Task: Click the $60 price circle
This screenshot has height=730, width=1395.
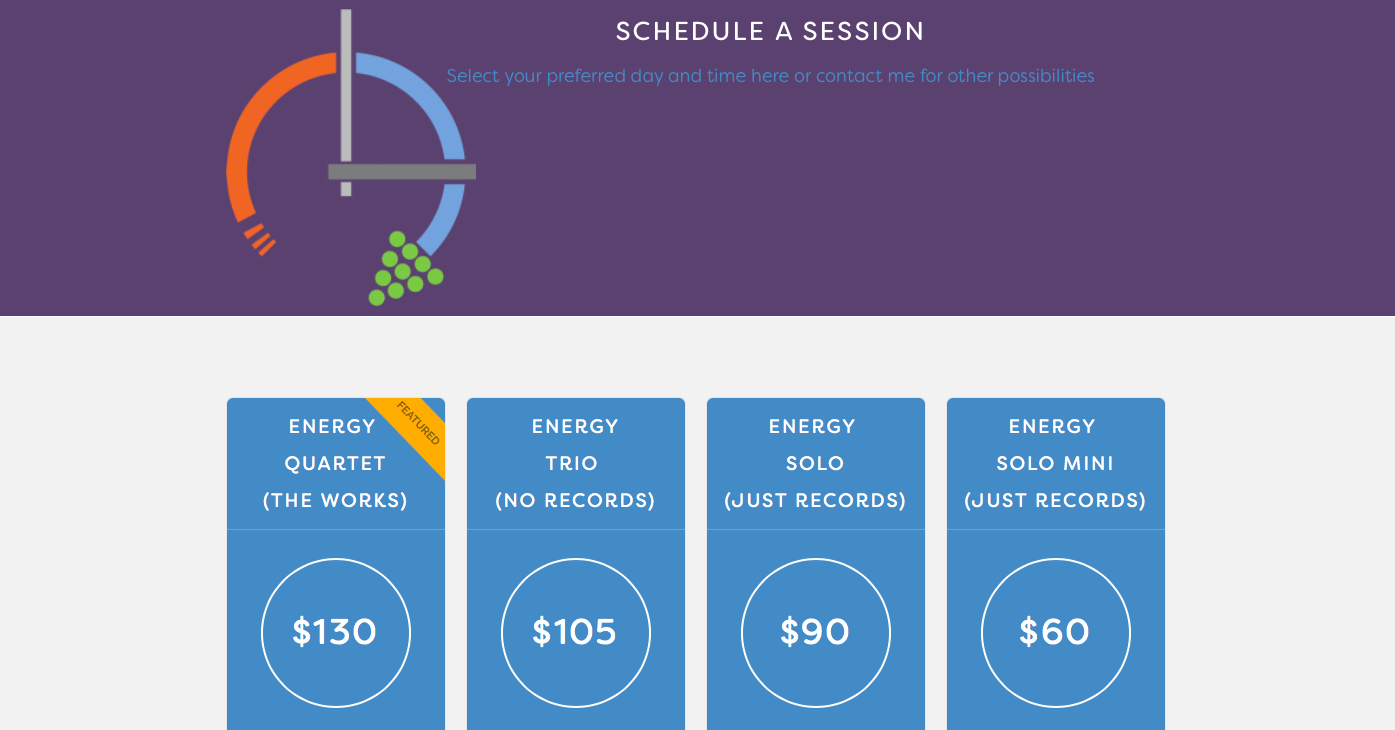Action: [x=1056, y=633]
